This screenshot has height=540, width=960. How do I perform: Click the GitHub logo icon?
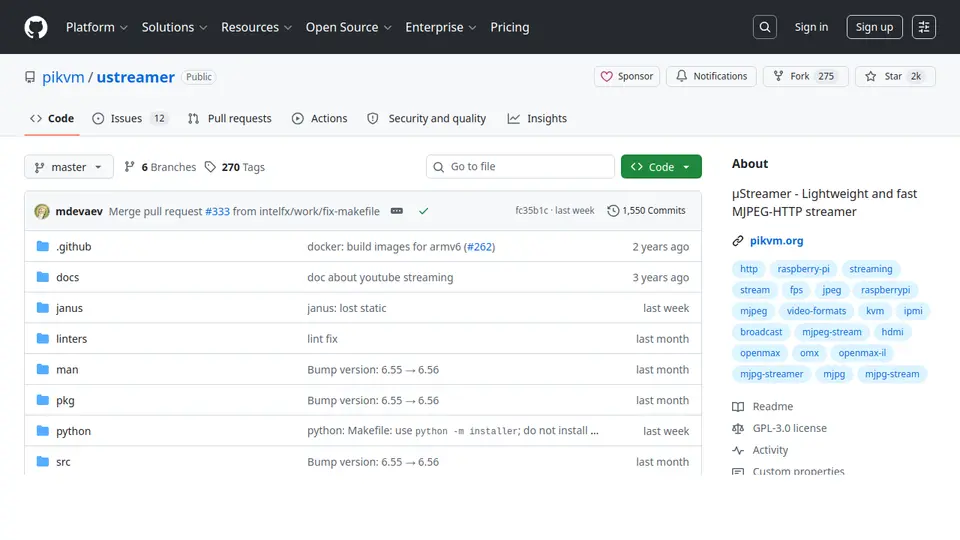pyautogui.click(x=36, y=27)
